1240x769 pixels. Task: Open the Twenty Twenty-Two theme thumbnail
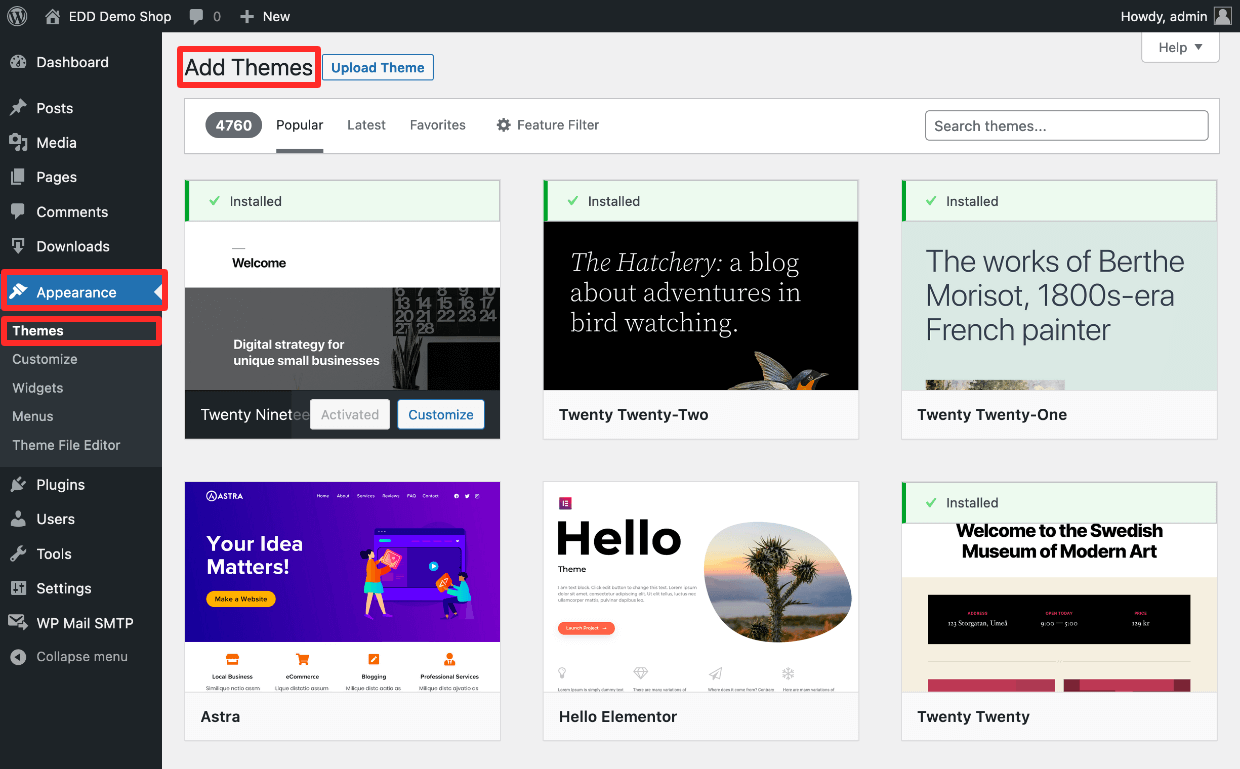[x=701, y=306]
